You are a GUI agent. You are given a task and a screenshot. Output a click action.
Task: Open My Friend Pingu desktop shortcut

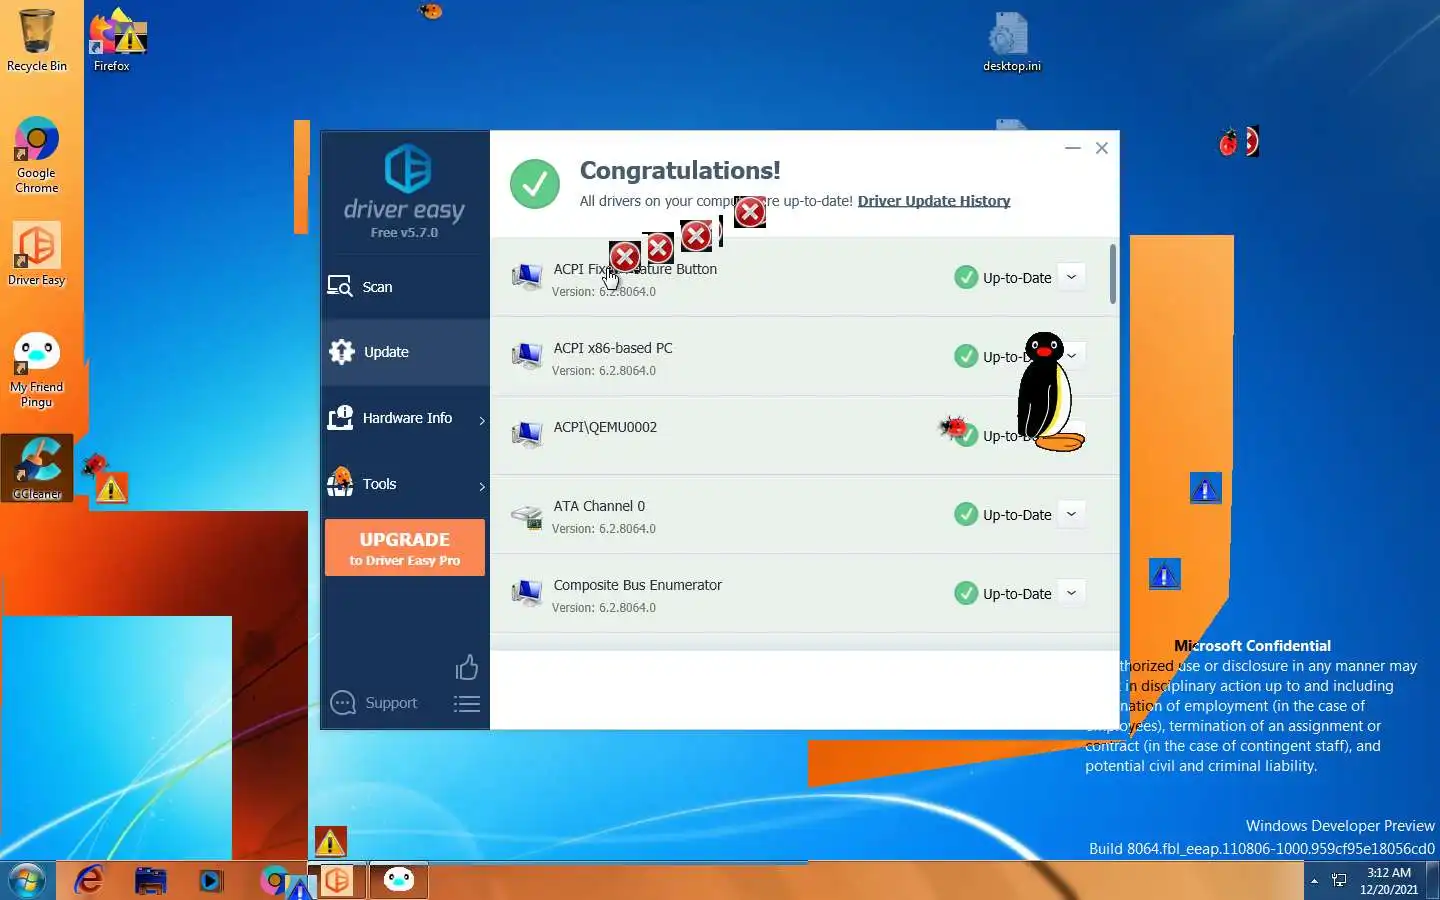pos(37,369)
